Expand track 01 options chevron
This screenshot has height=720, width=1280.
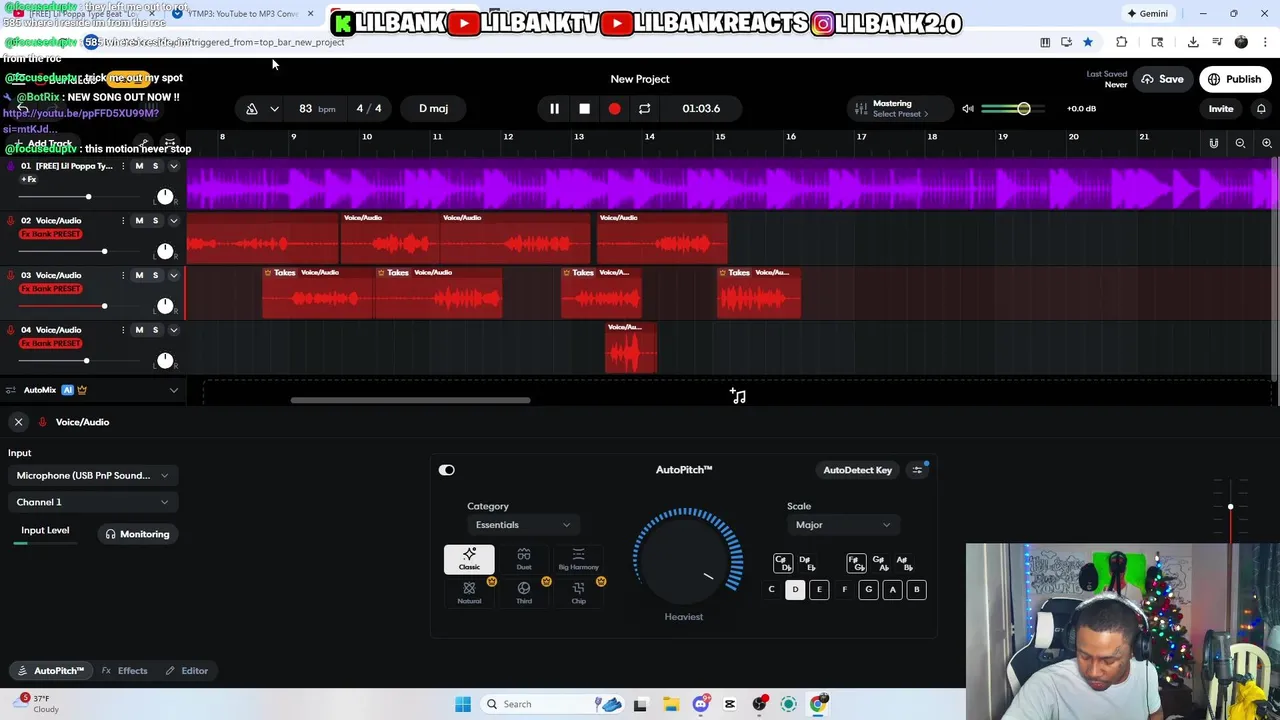click(x=173, y=166)
